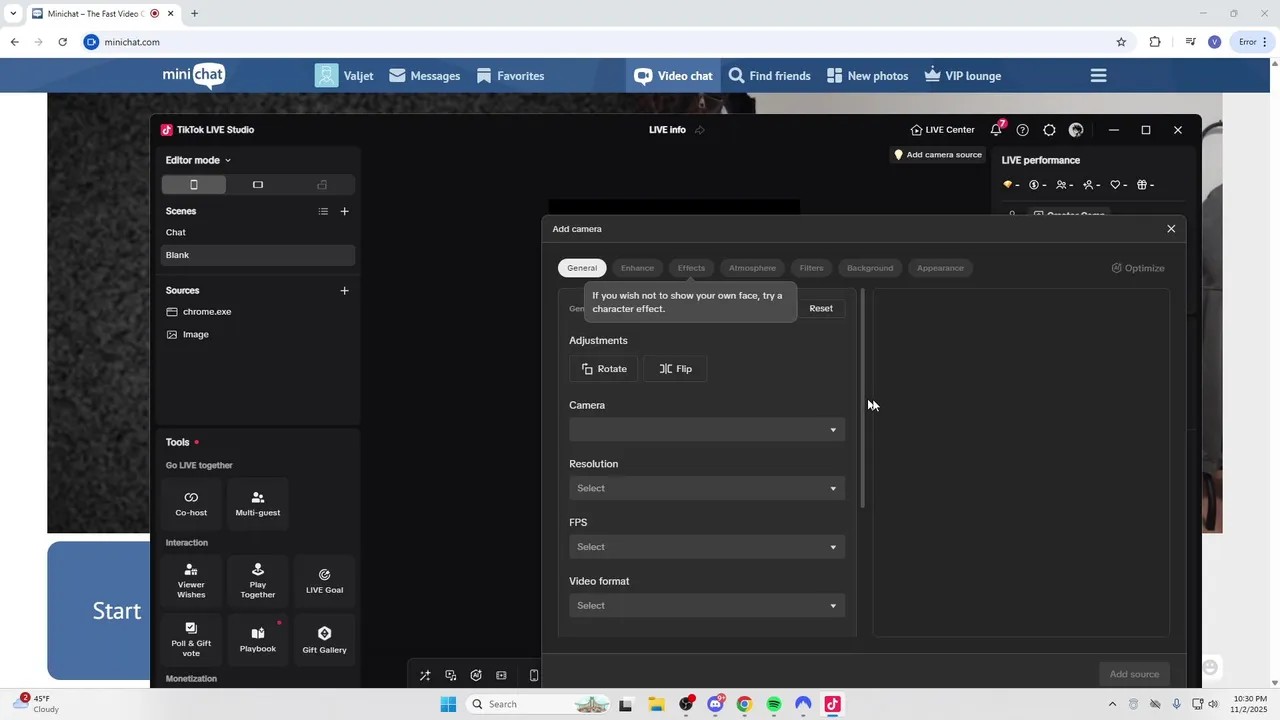Switch to the Enhance tab
Viewport: 1280px width, 720px height.
pyautogui.click(x=637, y=268)
